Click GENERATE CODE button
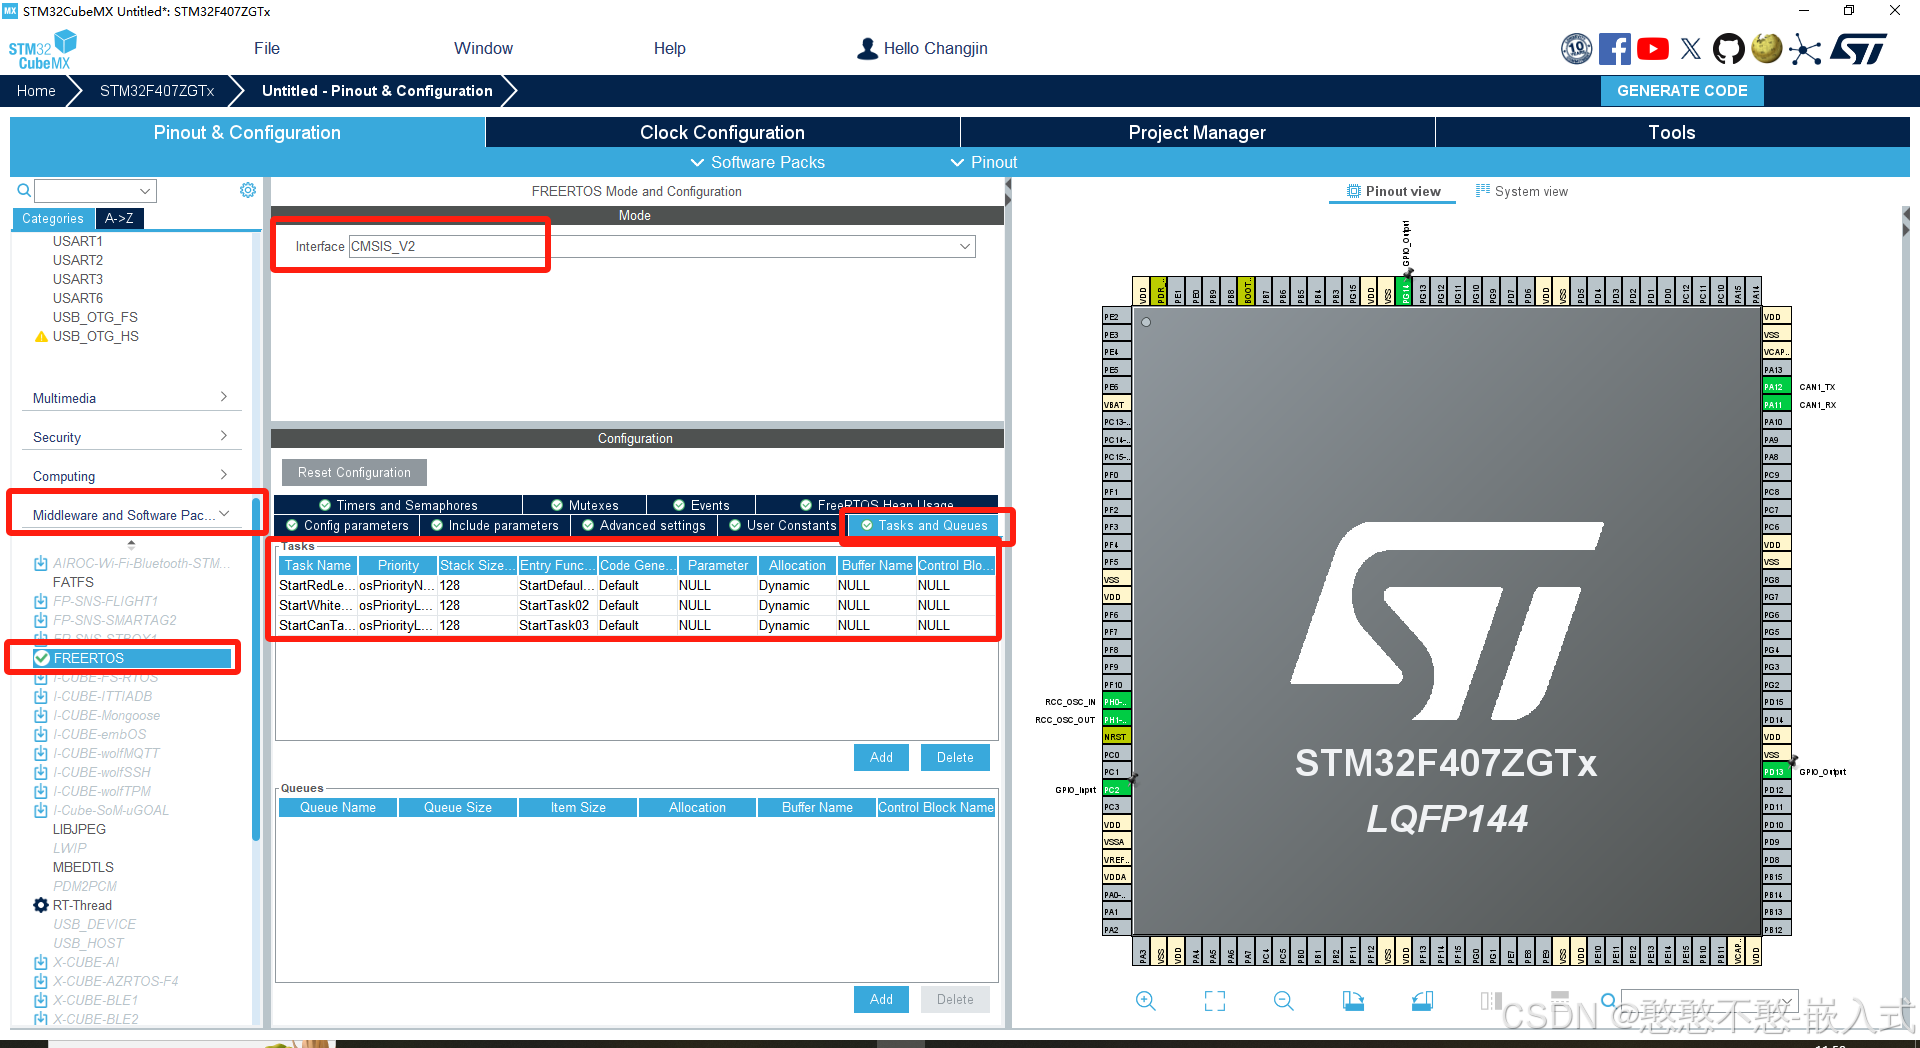1920x1048 pixels. [x=1682, y=90]
